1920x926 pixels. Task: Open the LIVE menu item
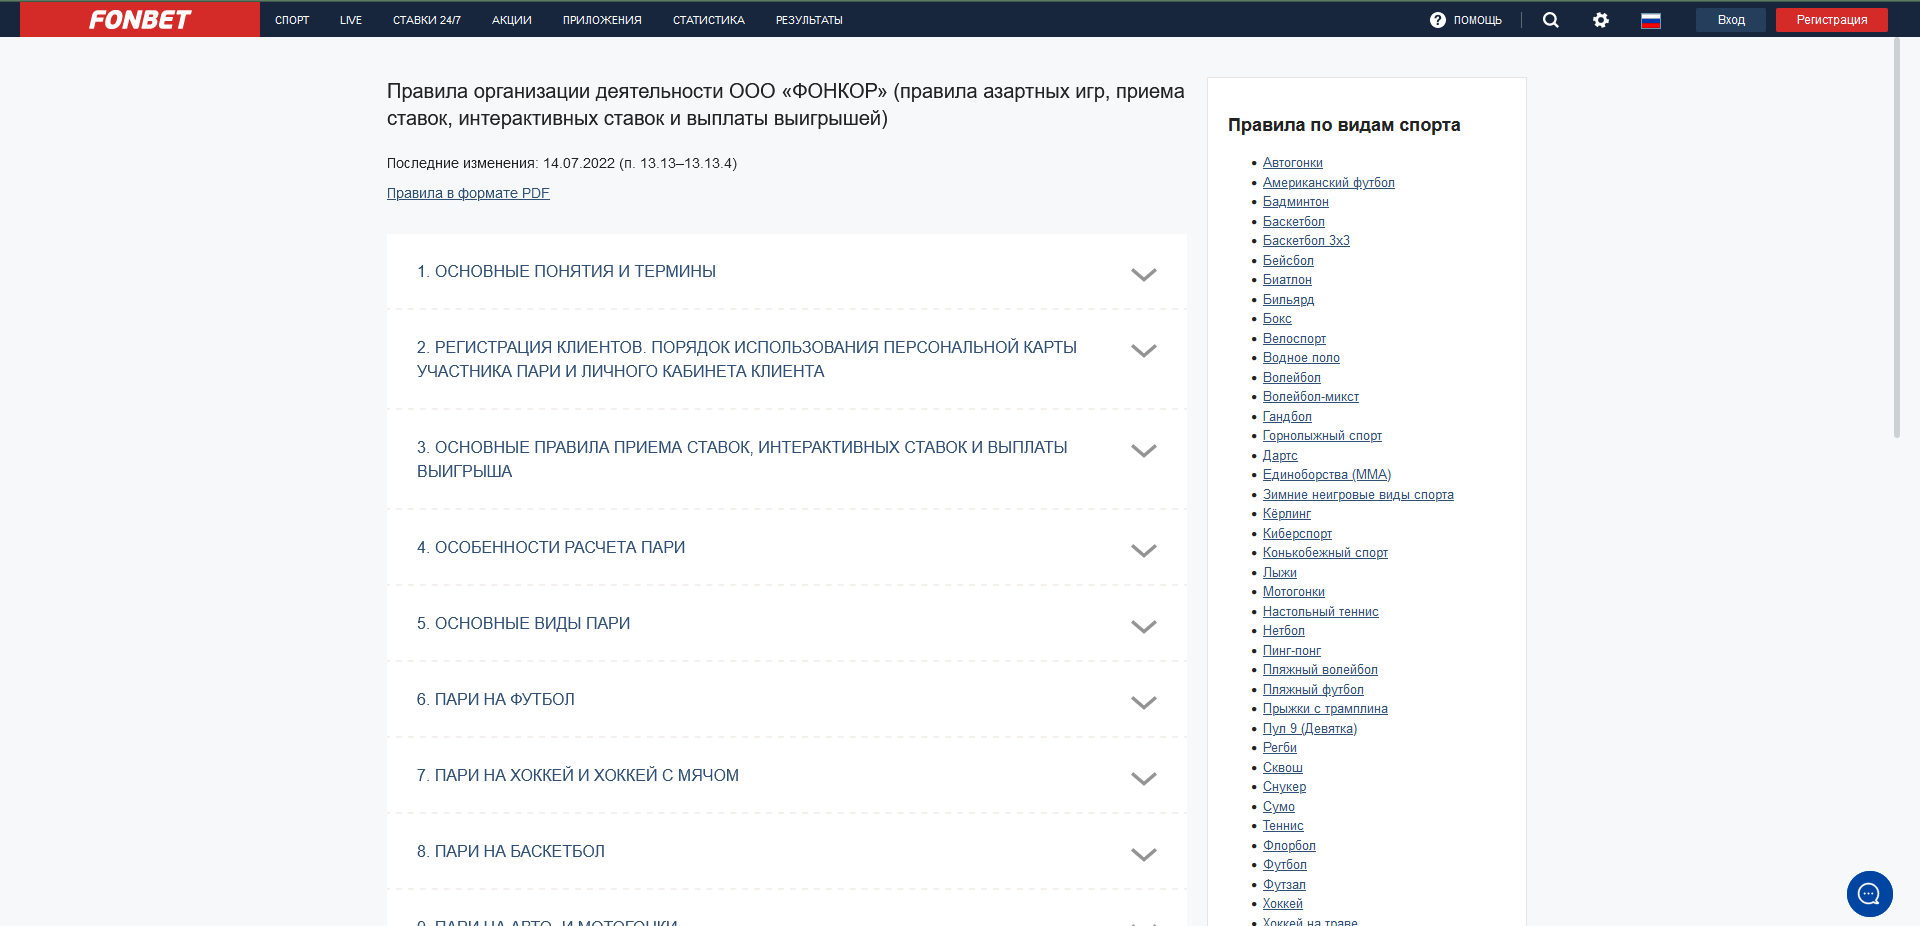click(351, 20)
